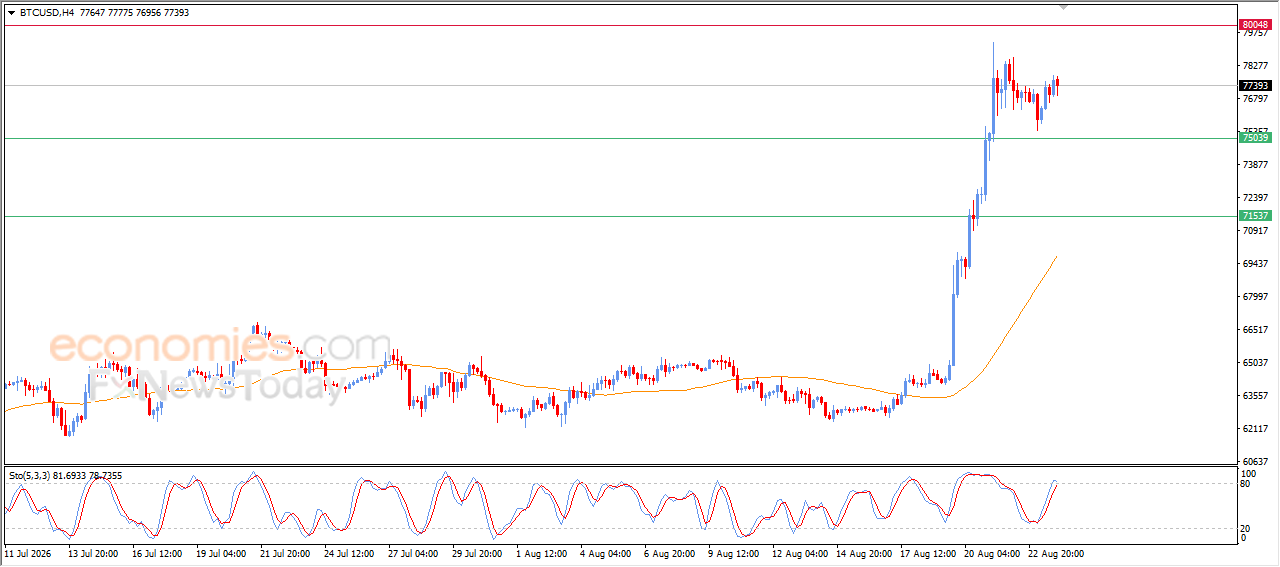The width and height of the screenshot is (1280, 567).
Task: Click the gray chart shift triangle marker
Action: coord(1063,8)
